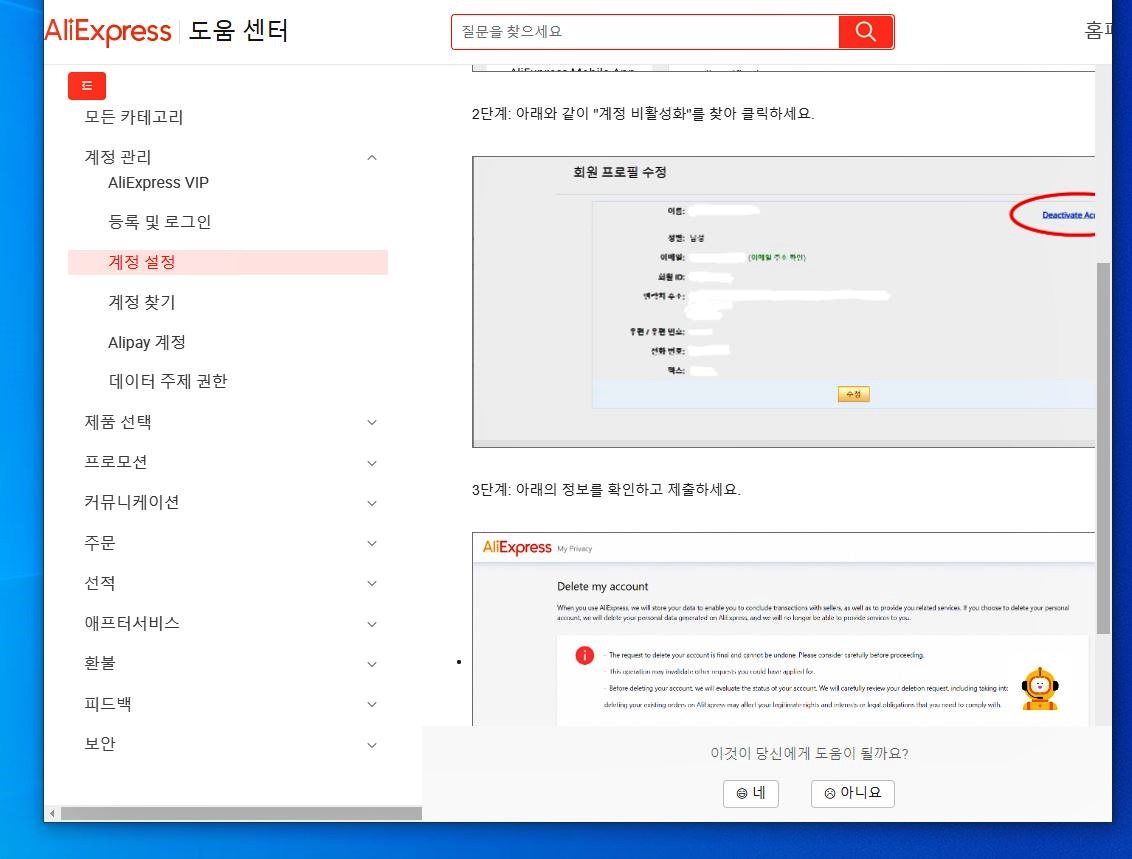Expand the 환불 chevron
Image resolution: width=1132 pixels, height=859 pixels.
pos(372,664)
